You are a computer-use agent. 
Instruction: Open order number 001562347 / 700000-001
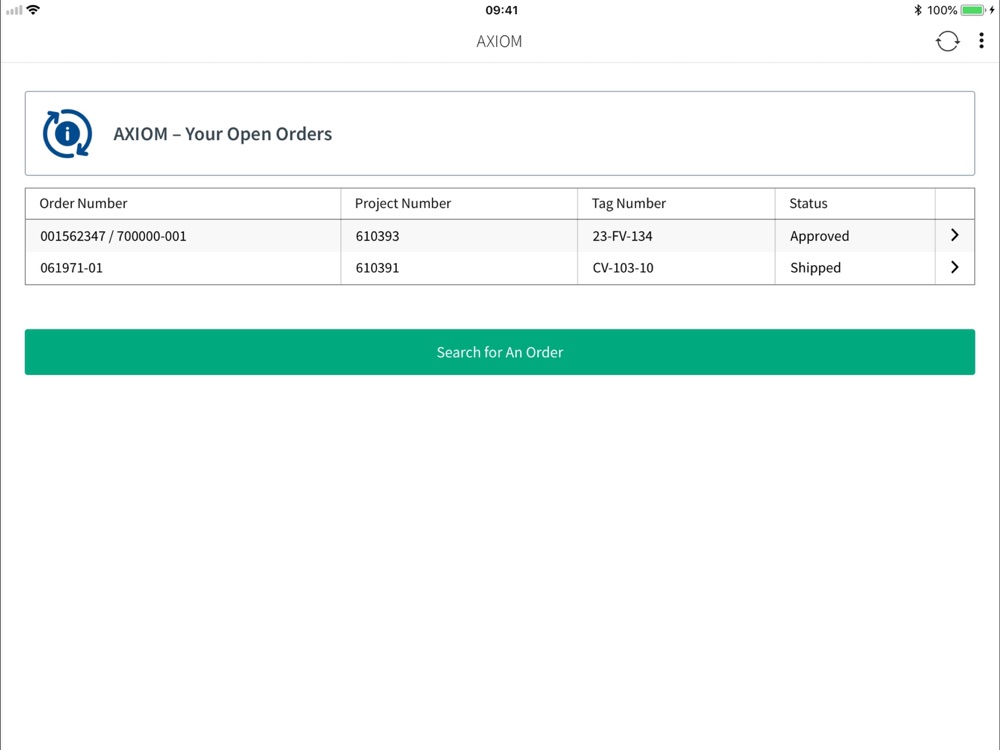point(113,236)
